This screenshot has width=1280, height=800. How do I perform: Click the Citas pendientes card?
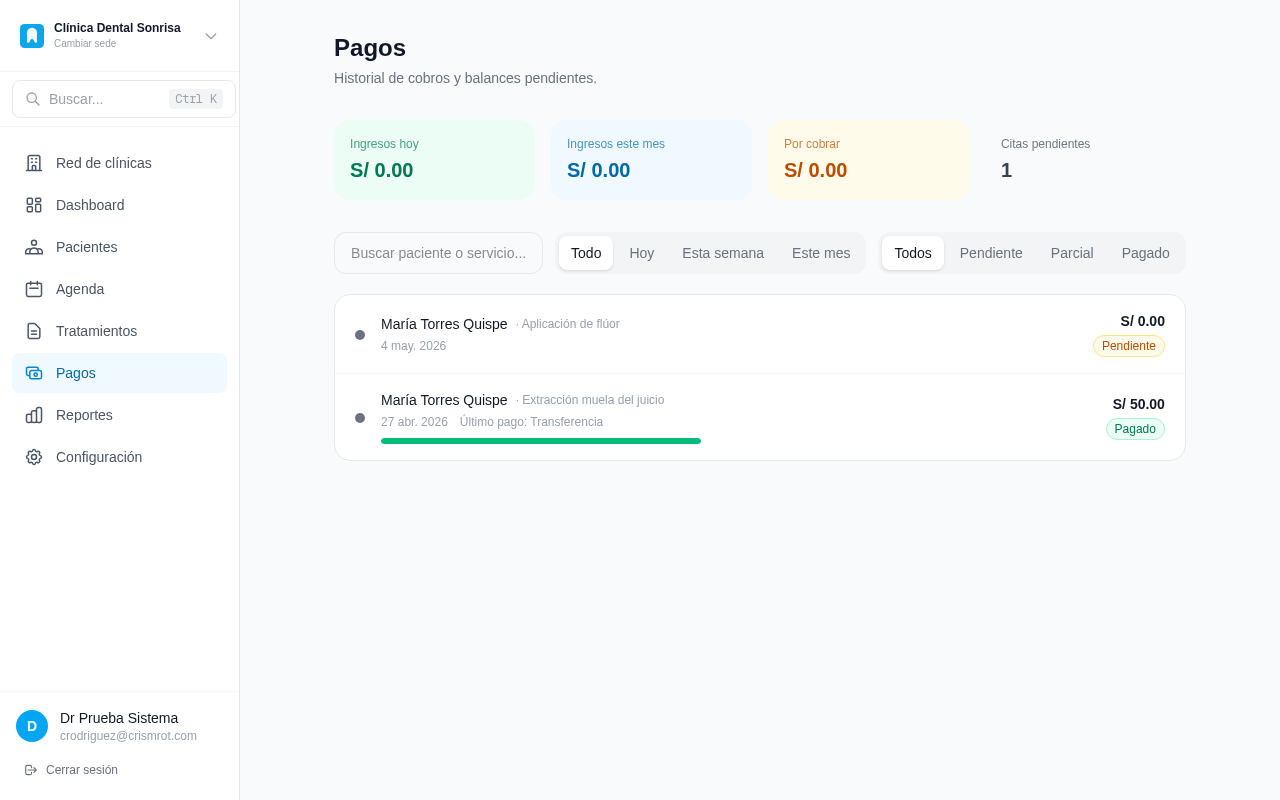[1085, 160]
